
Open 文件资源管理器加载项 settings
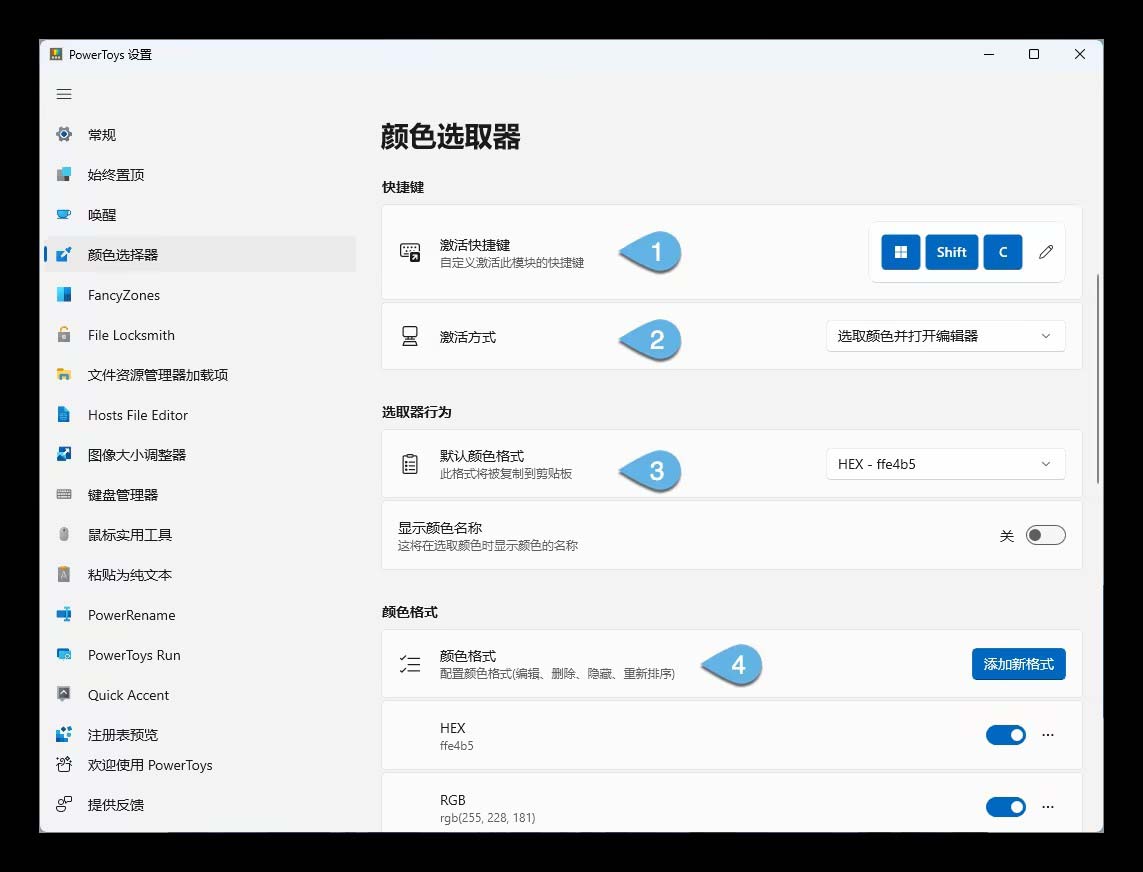[x=200, y=375]
